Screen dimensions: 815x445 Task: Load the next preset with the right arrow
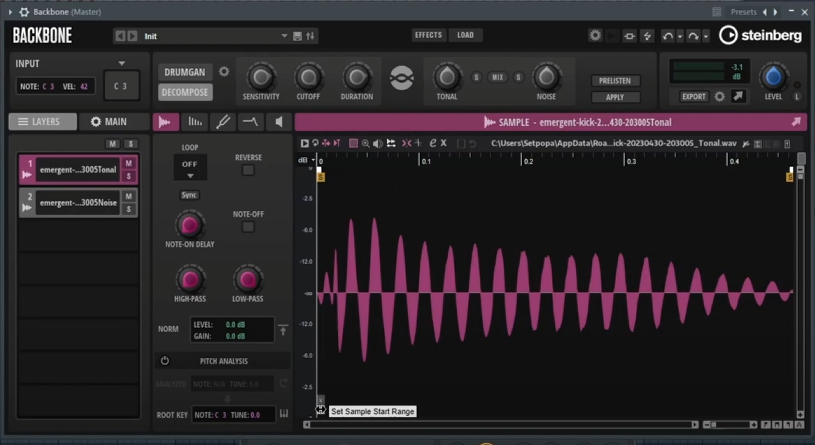(133, 36)
